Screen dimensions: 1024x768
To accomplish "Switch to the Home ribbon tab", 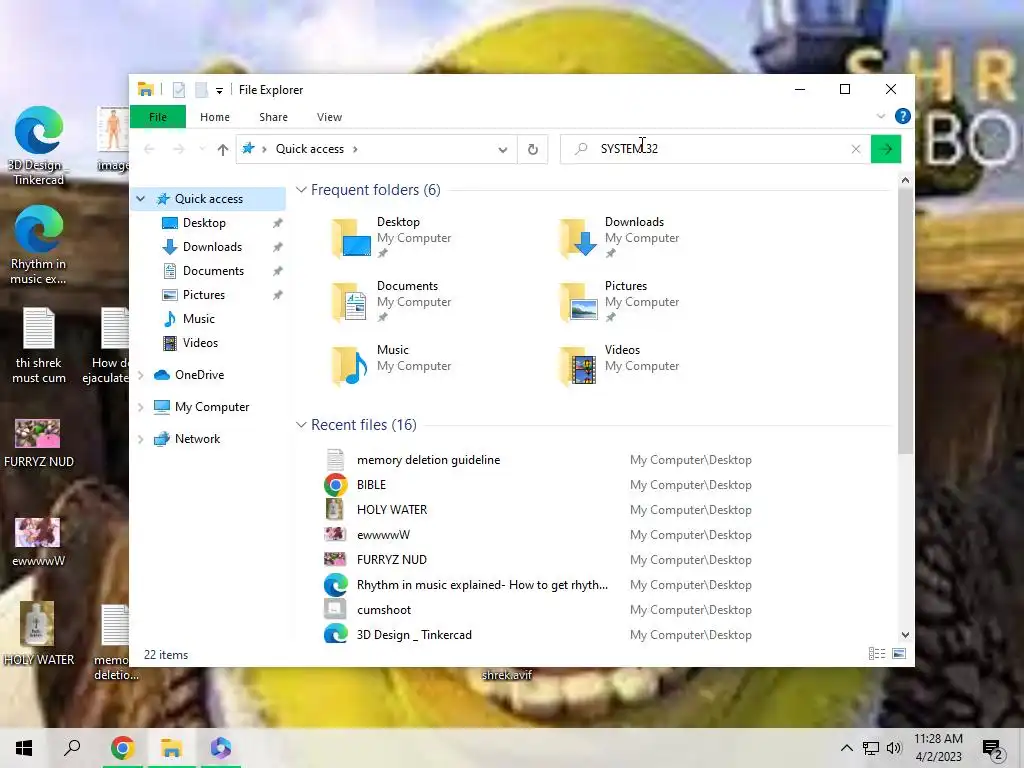I will click(x=215, y=117).
